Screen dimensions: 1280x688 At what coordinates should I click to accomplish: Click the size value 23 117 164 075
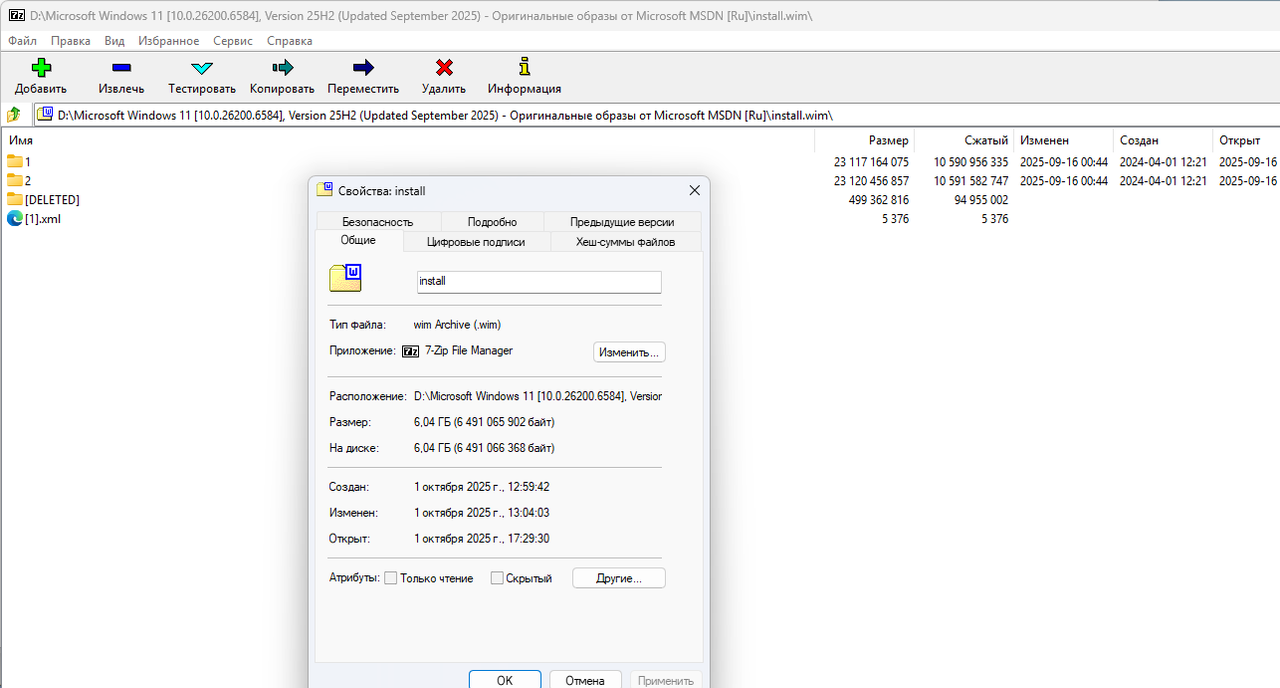click(x=871, y=161)
